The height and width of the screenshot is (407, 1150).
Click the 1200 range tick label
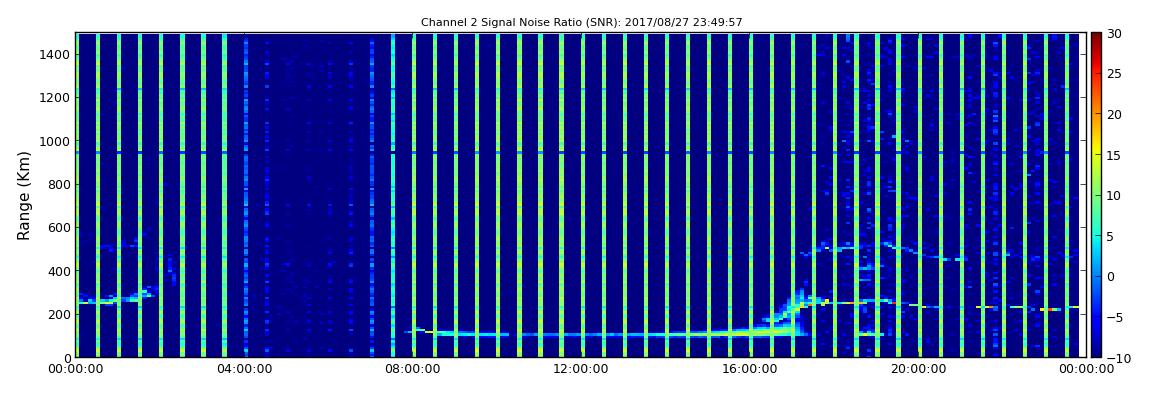(55, 98)
